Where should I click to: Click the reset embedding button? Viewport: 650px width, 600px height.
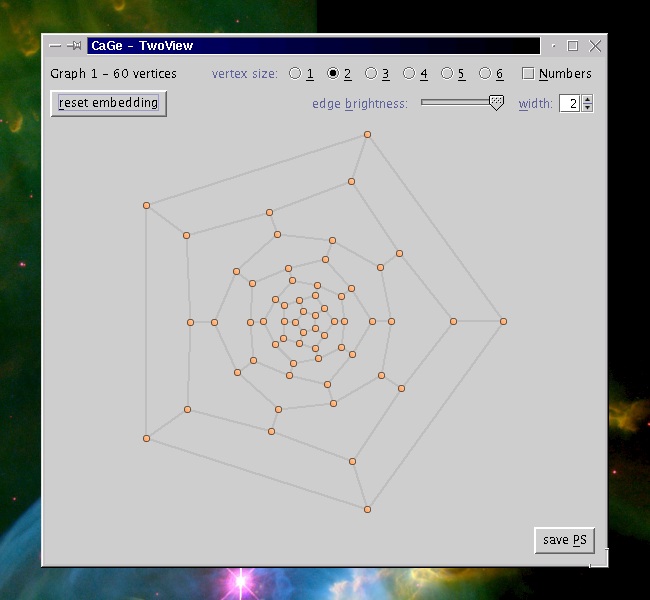click(x=109, y=103)
